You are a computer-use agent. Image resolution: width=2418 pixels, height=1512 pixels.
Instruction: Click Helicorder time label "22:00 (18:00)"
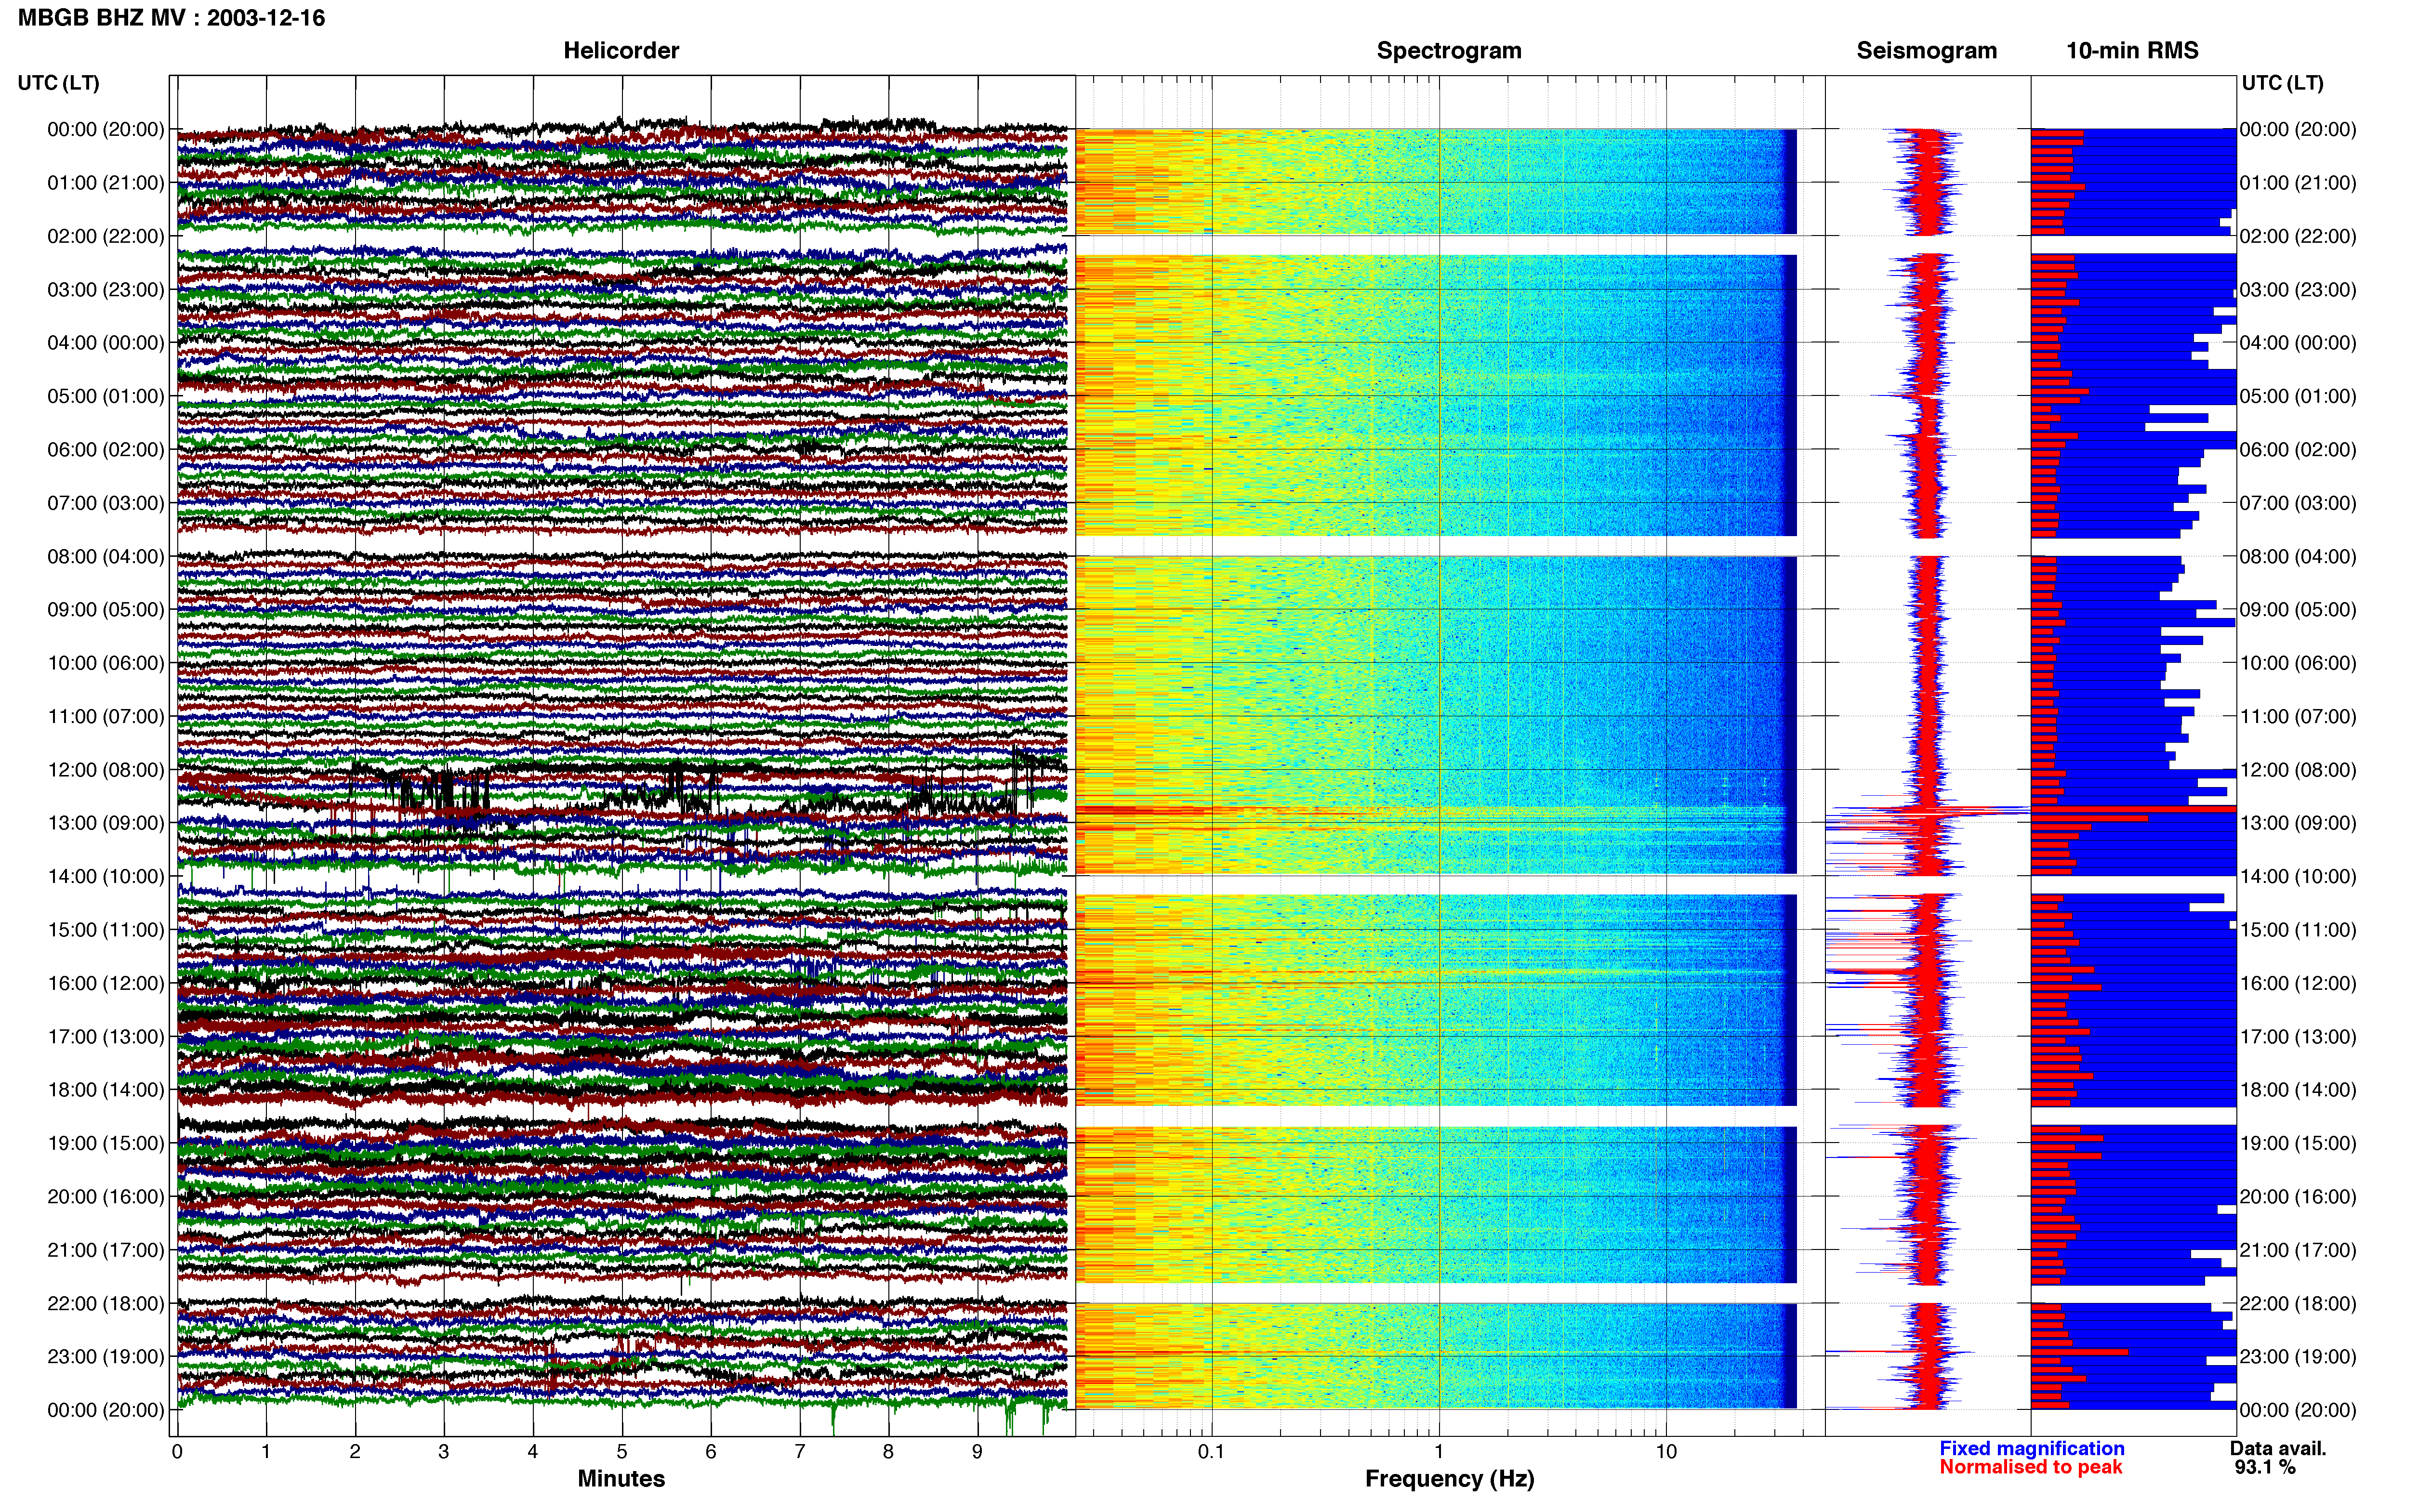(x=106, y=1304)
